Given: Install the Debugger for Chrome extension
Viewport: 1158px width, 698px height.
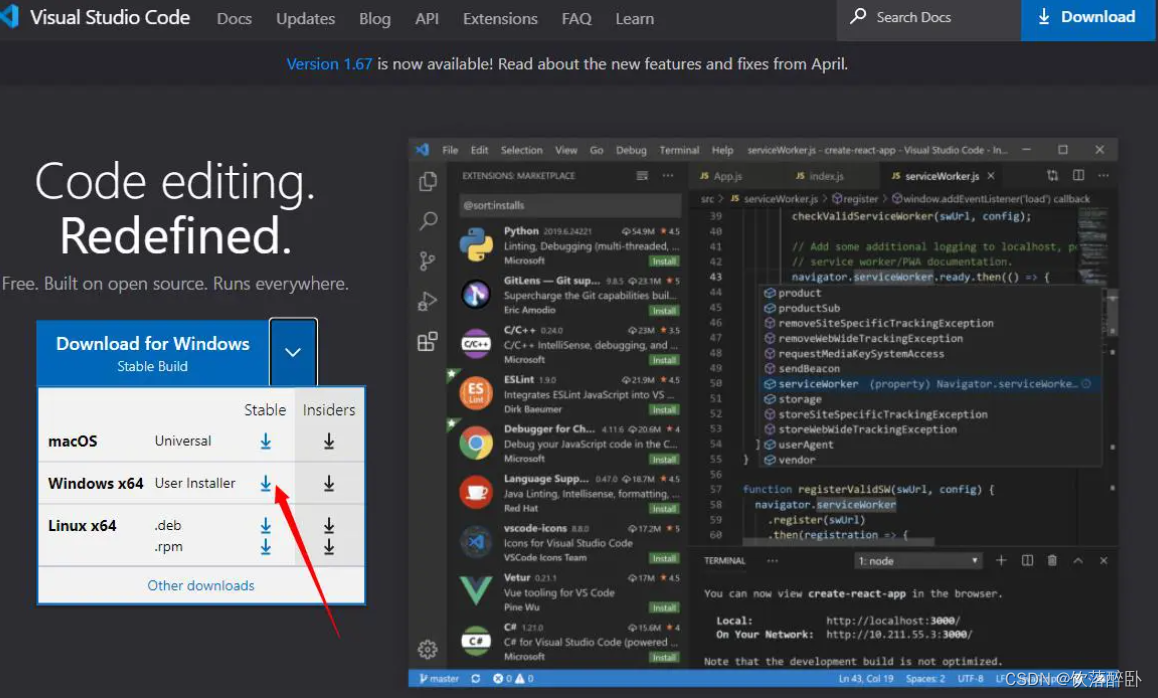Looking at the screenshot, I should click(x=664, y=459).
